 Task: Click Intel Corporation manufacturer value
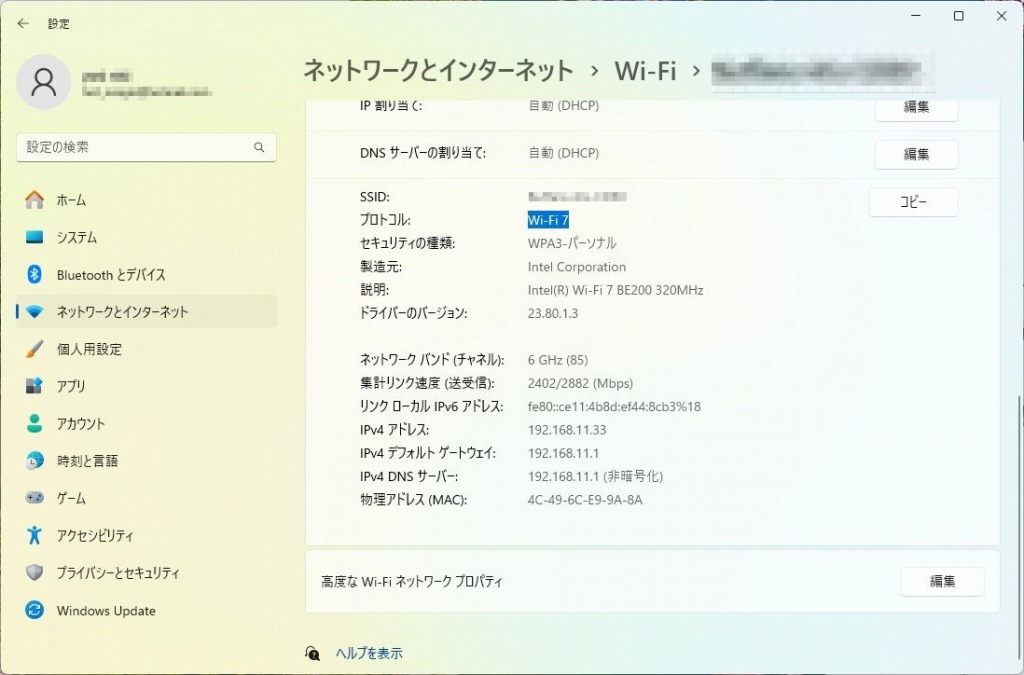click(577, 267)
